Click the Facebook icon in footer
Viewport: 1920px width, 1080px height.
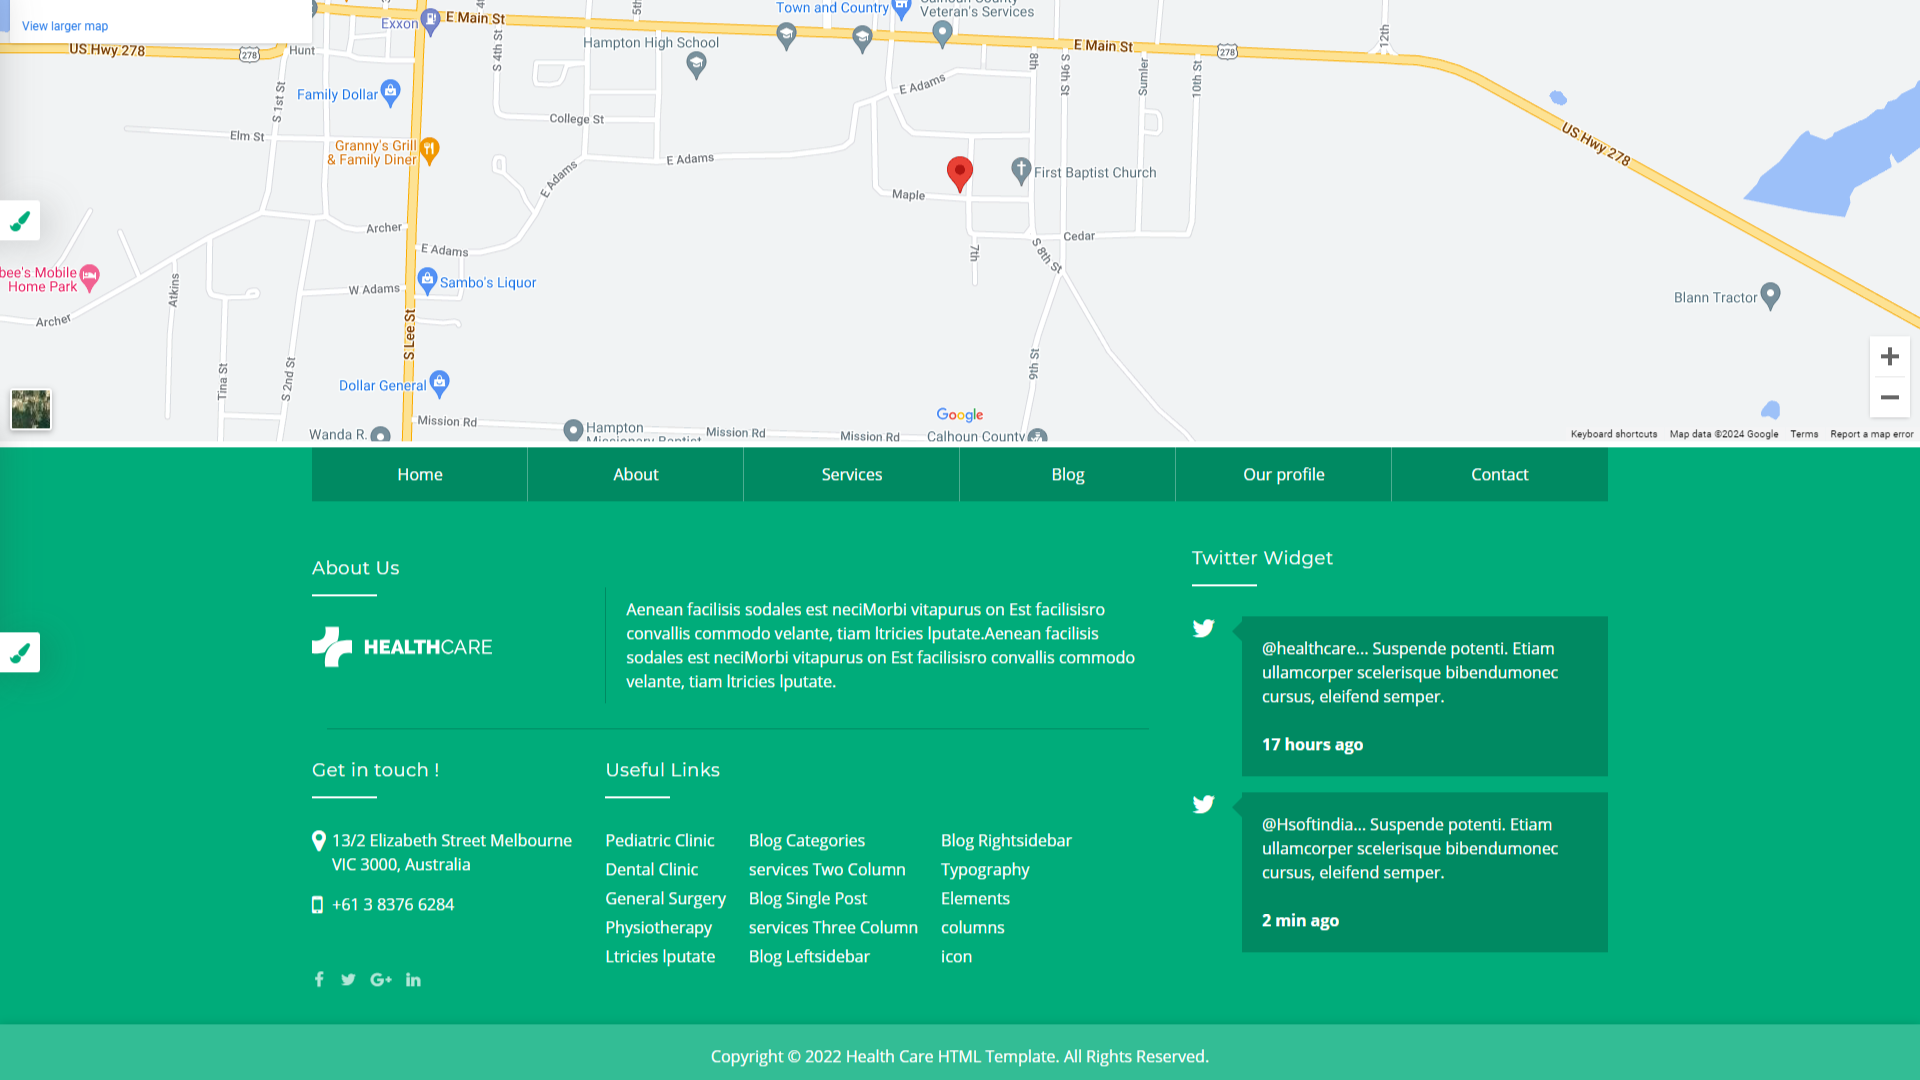point(319,980)
